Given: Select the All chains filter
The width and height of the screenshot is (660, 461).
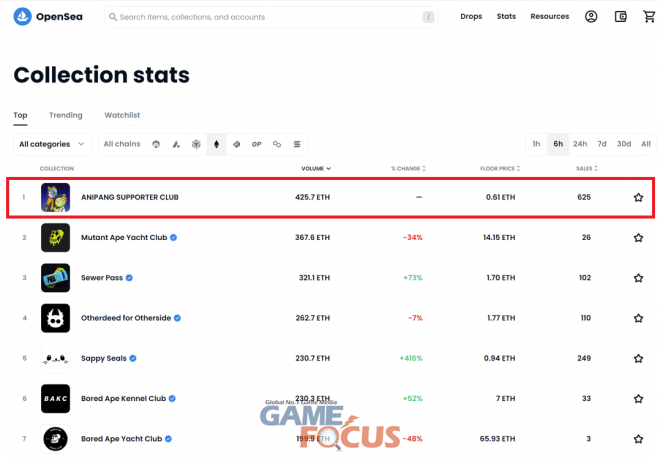Looking at the screenshot, I should coord(122,144).
